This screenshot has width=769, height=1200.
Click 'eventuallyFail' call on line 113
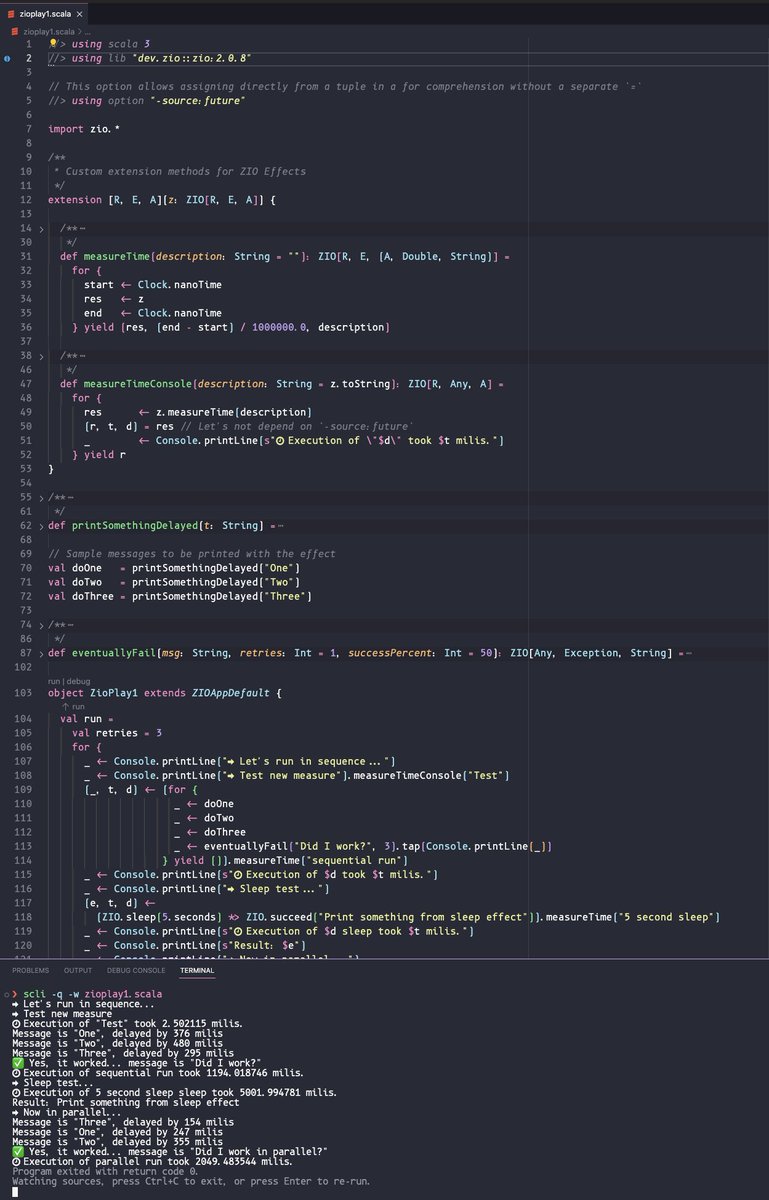[x=245, y=846]
